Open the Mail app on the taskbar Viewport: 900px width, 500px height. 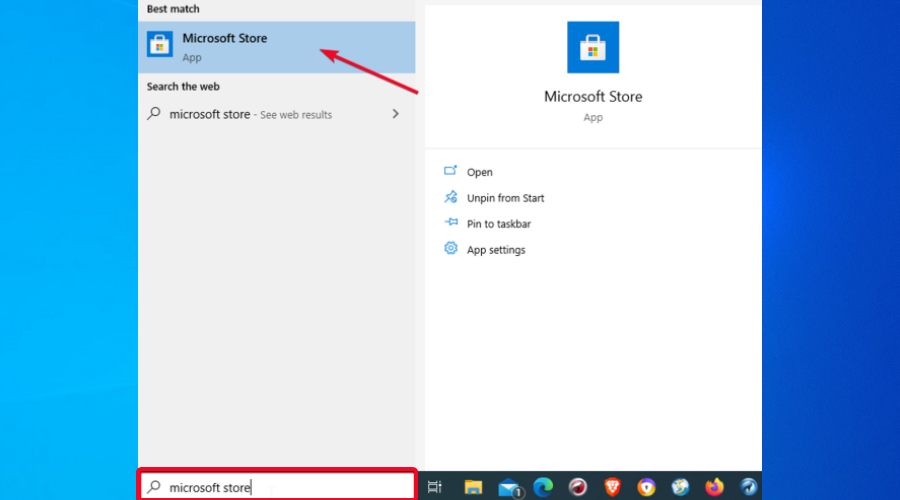(x=509, y=488)
